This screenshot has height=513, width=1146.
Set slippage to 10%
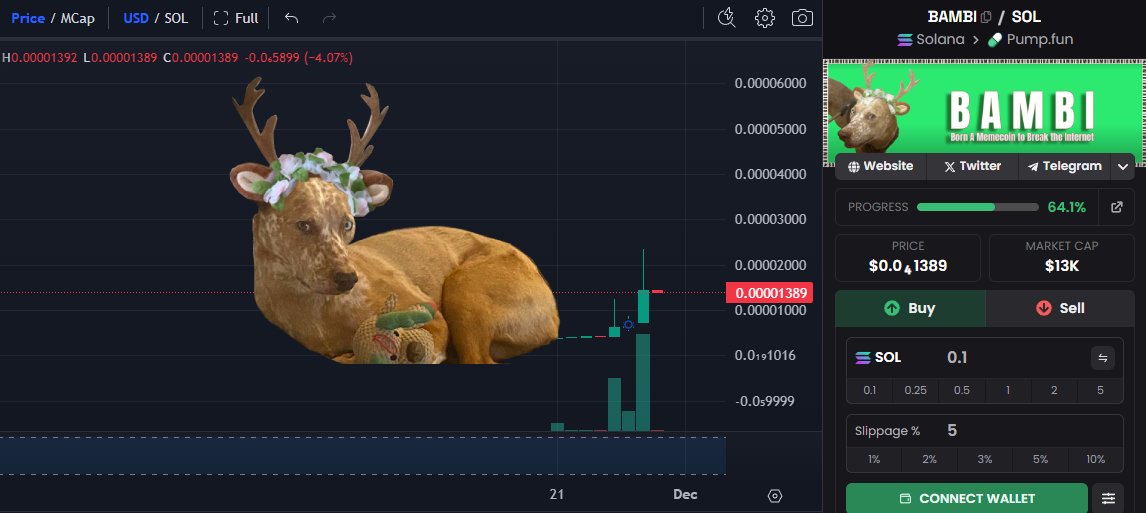tap(1096, 460)
